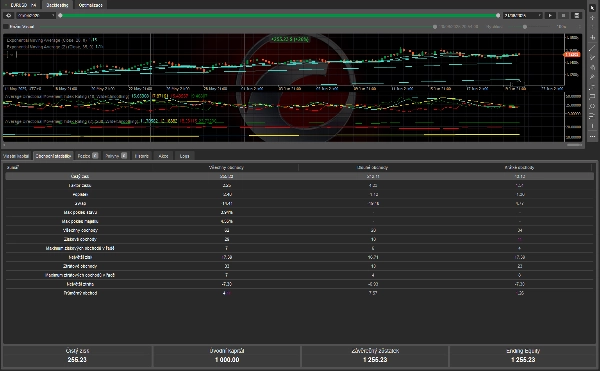Choose the pencil drawing tool

coord(592,77)
